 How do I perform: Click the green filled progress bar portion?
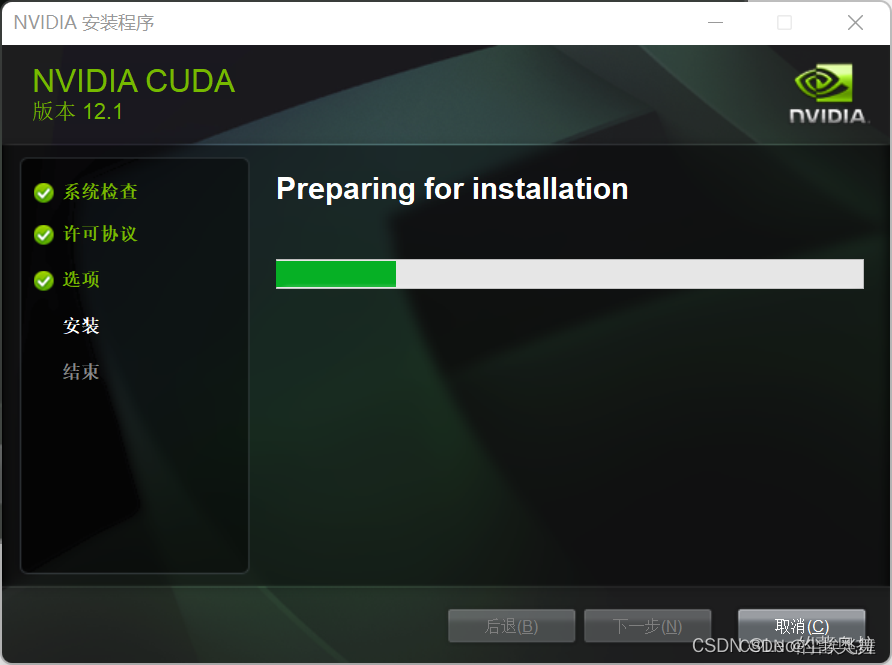pyautogui.click(x=336, y=274)
